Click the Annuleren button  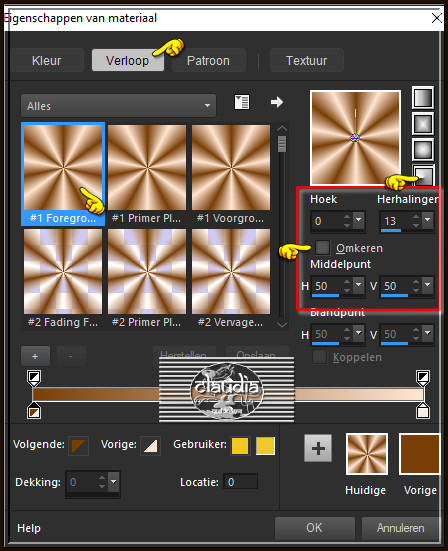click(401, 527)
